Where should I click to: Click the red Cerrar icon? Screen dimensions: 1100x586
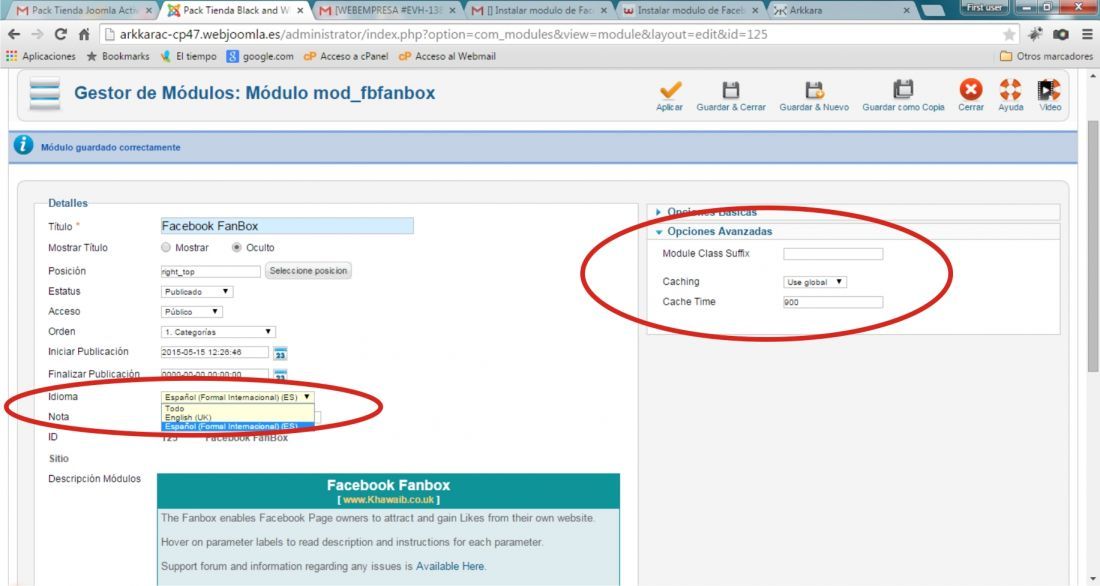point(971,89)
